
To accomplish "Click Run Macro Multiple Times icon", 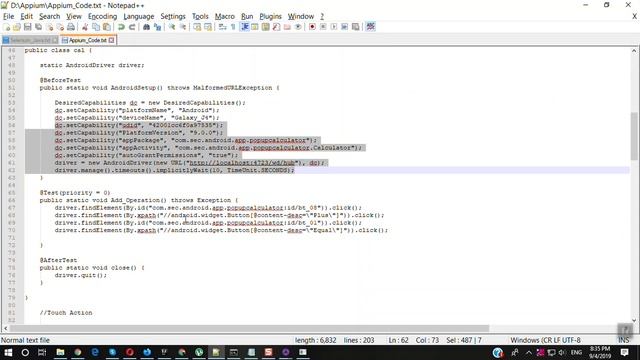I will pyautogui.click(x=344, y=27).
